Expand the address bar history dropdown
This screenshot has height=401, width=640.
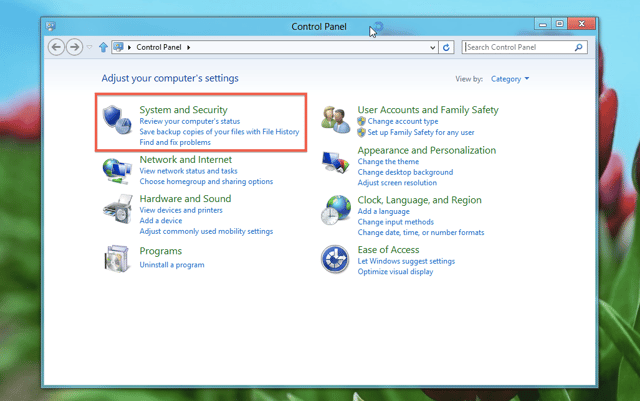433,47
